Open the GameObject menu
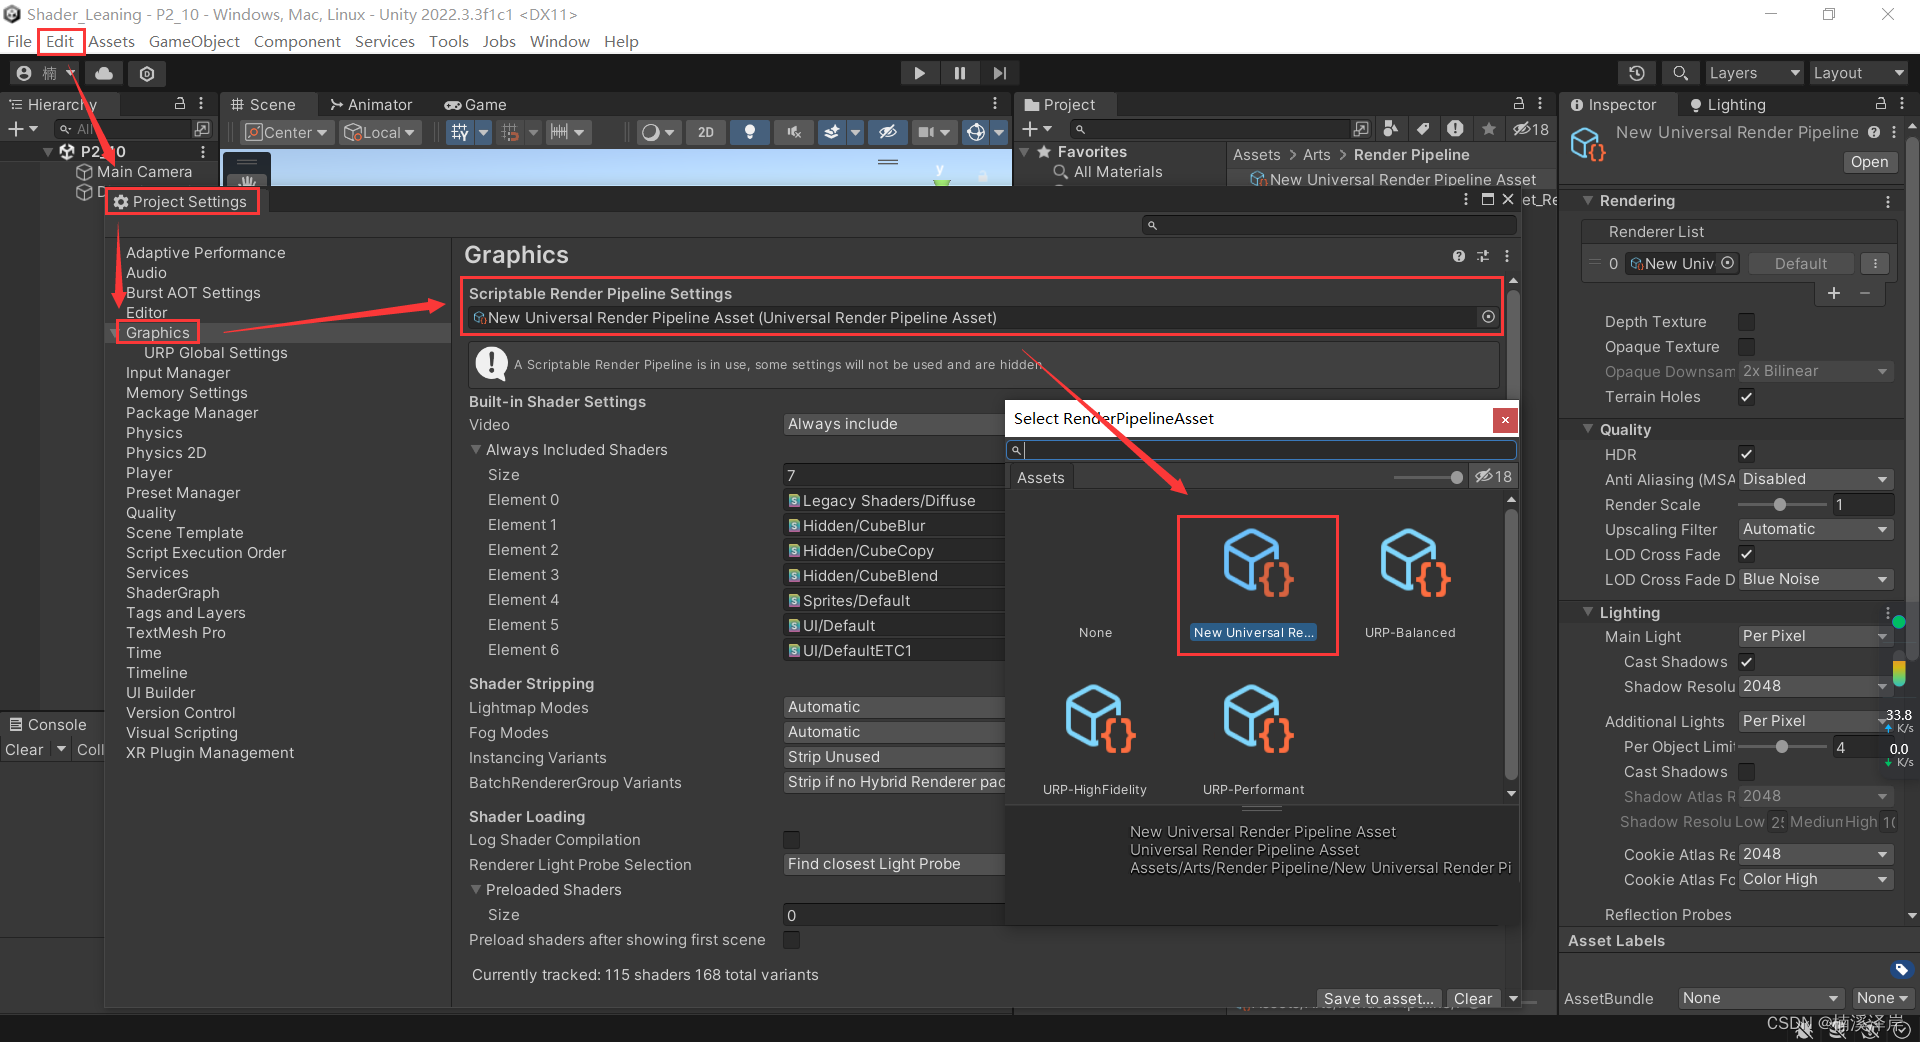The height and width of the screenshot is (1042, 1920). click(x=194, y=41)
